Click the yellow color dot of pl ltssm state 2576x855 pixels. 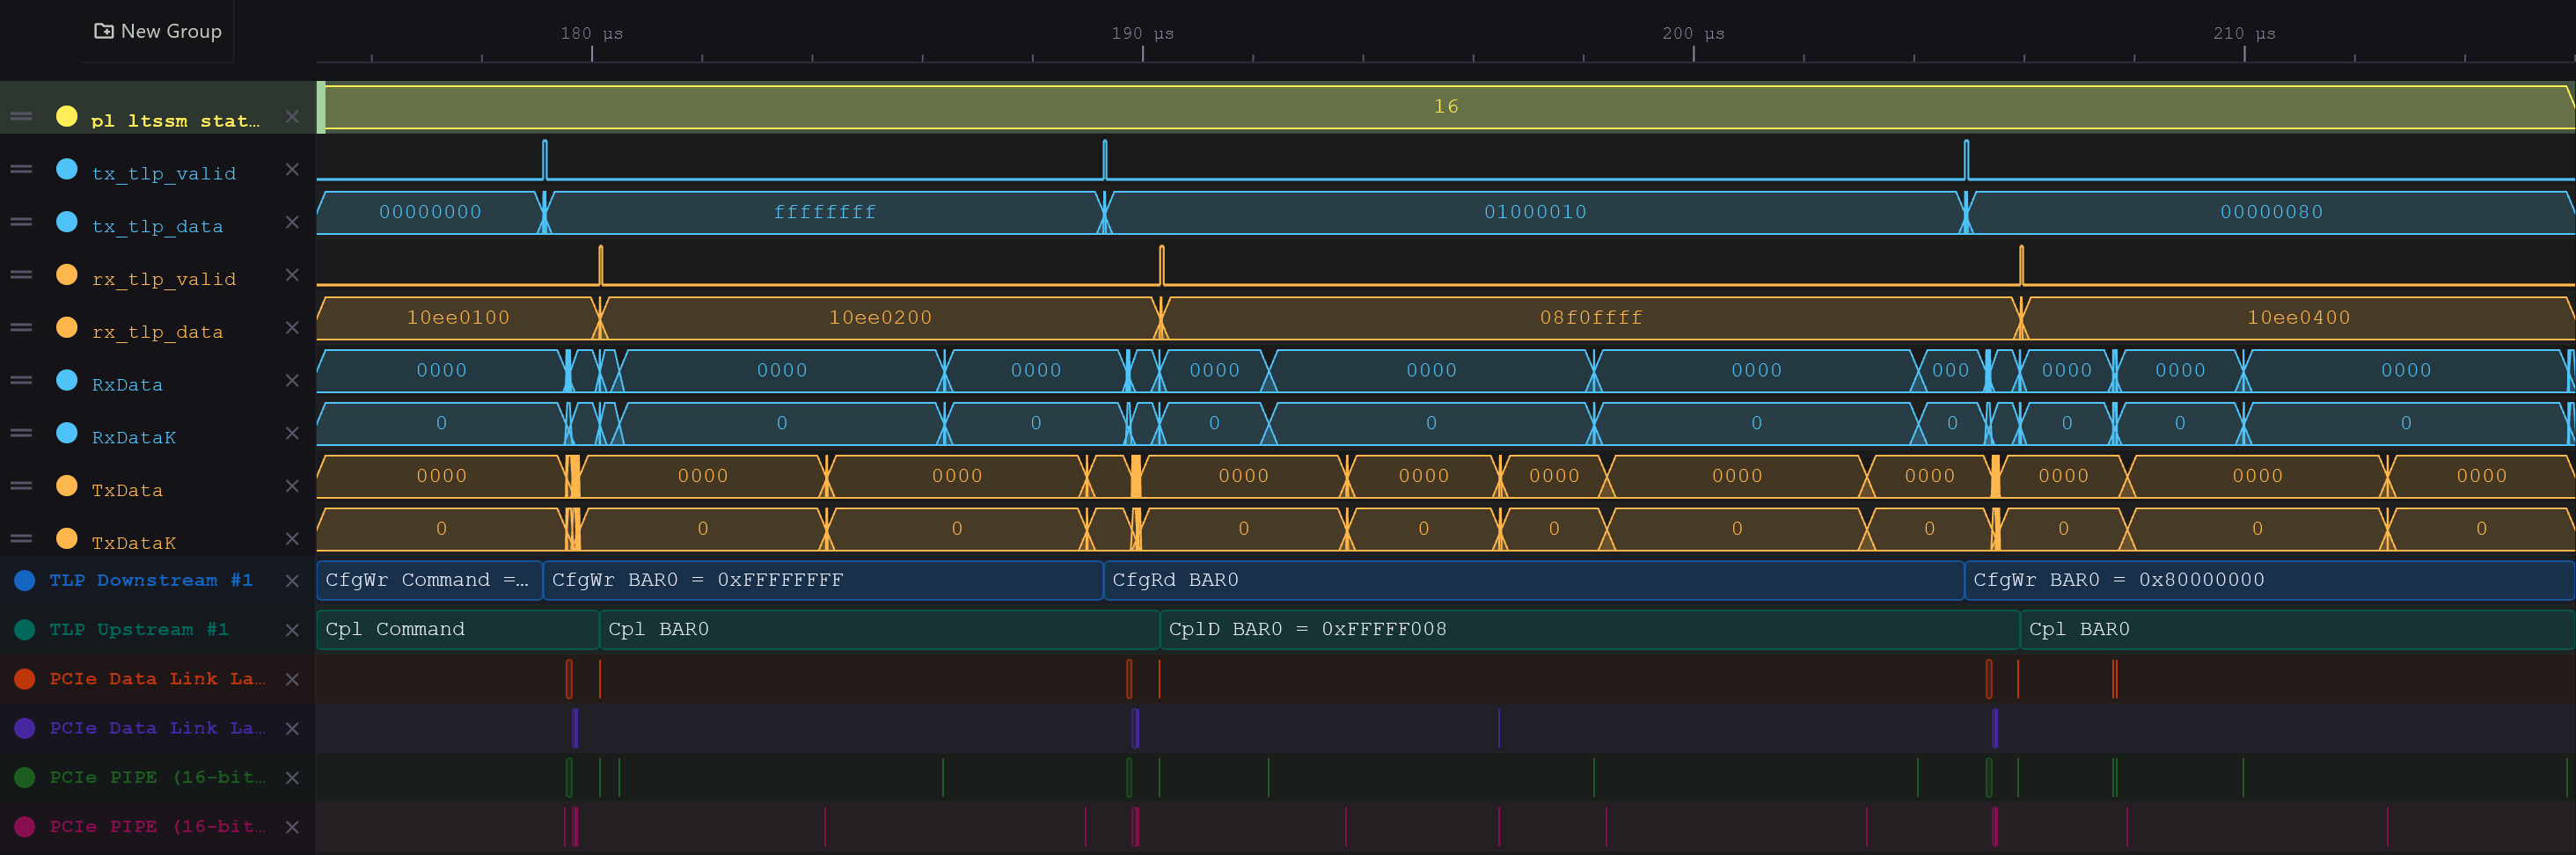point(67,116)
